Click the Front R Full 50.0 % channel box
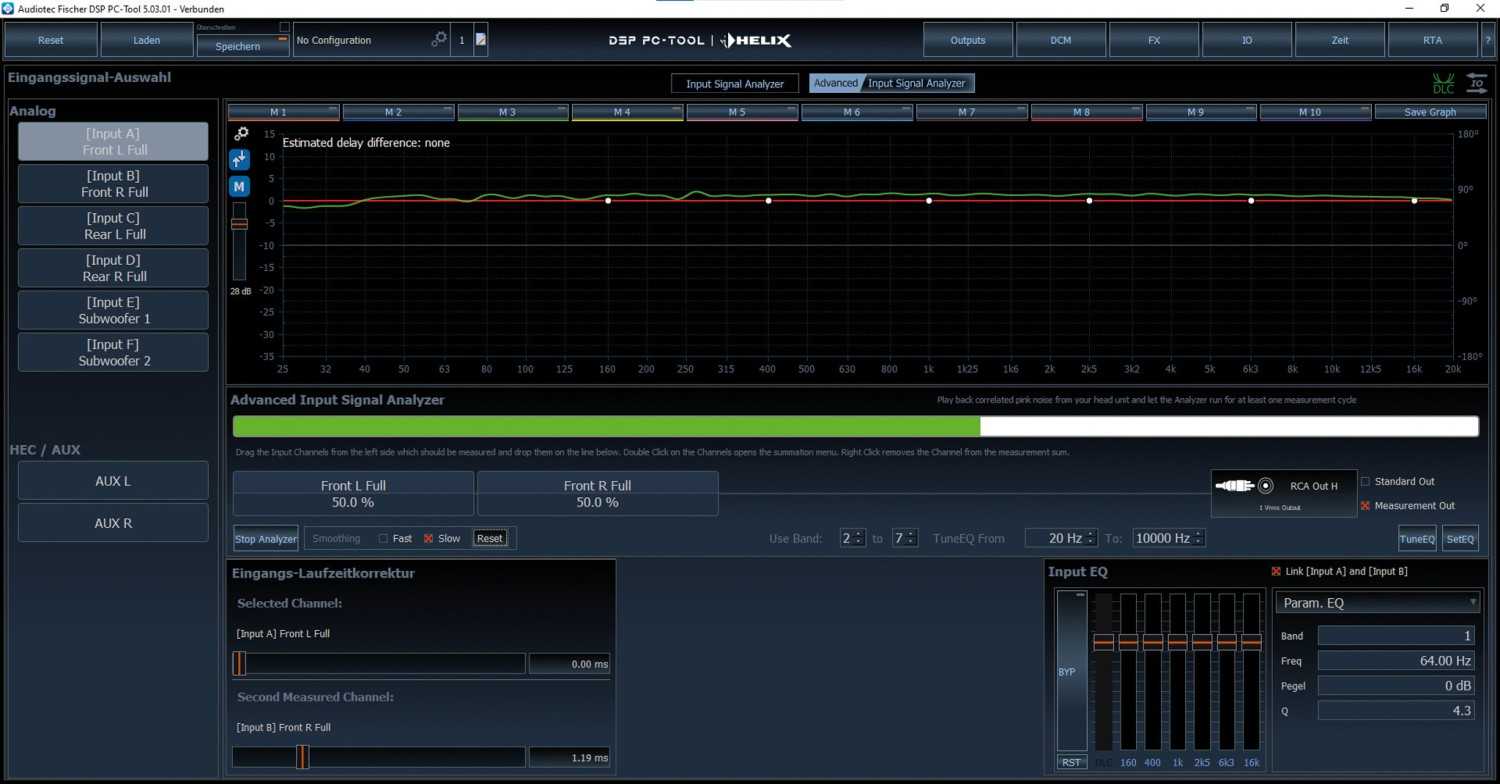Image resolution: width=1500 pixels, height=784 pixels. click(598, 494)
